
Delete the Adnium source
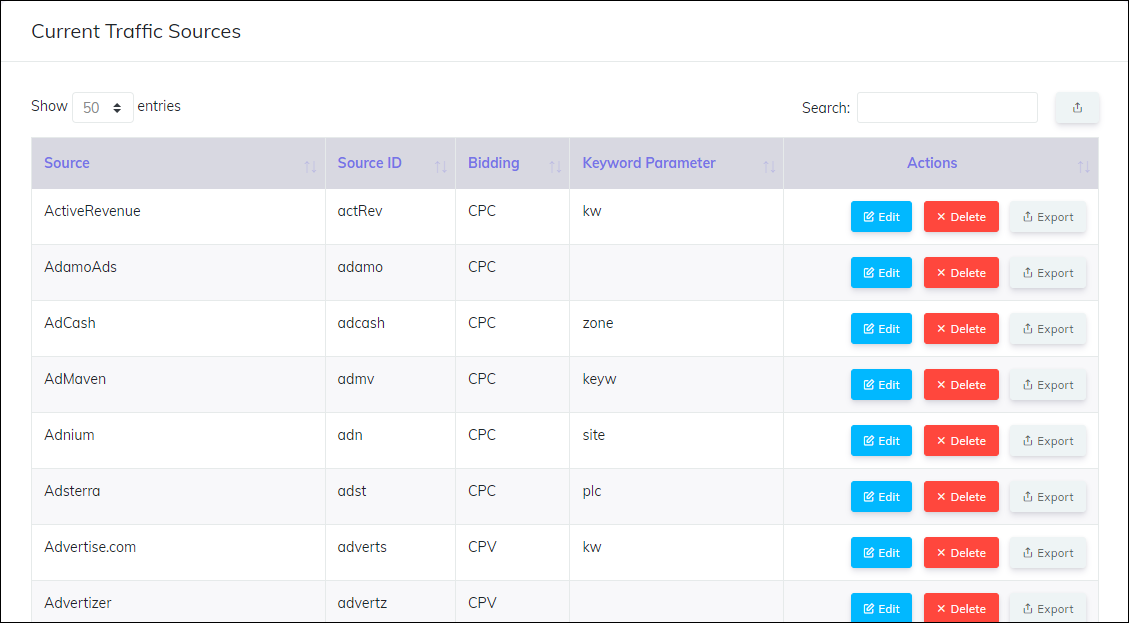[961, 441]
